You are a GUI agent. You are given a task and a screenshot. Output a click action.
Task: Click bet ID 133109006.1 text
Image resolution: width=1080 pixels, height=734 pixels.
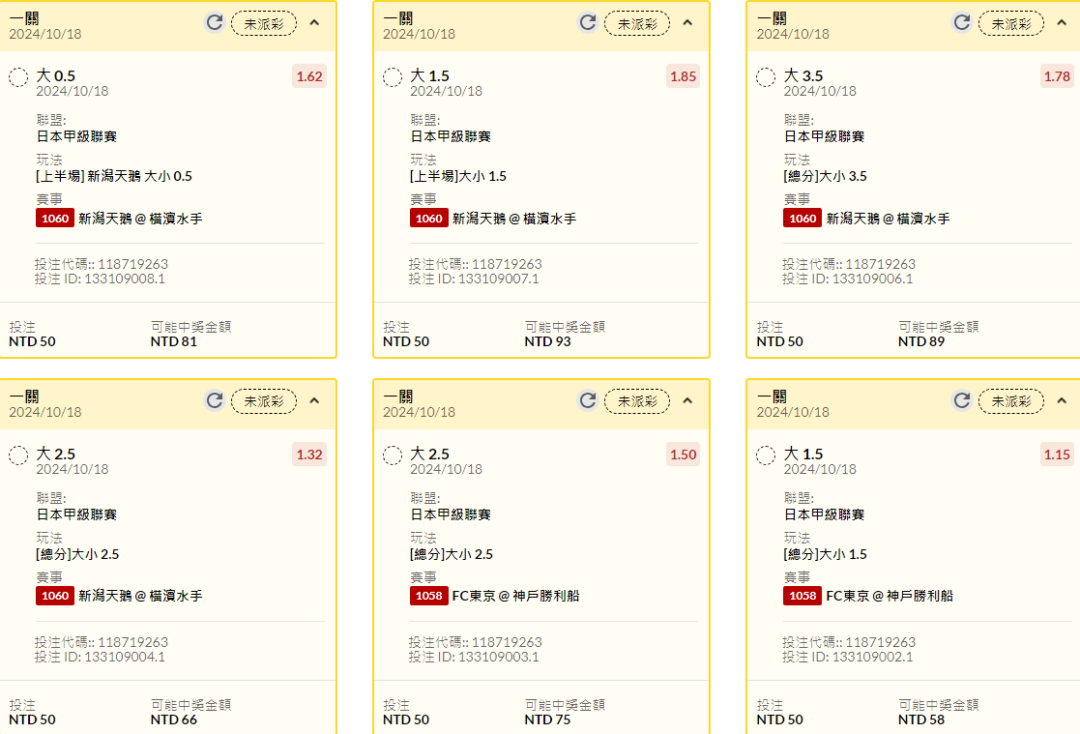[847, 279]
